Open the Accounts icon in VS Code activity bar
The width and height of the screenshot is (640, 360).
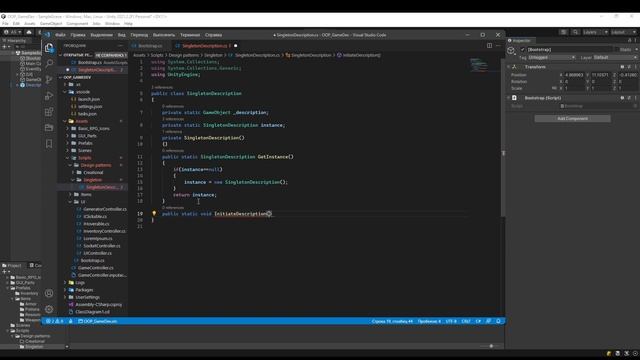click(x=49, y=293)
